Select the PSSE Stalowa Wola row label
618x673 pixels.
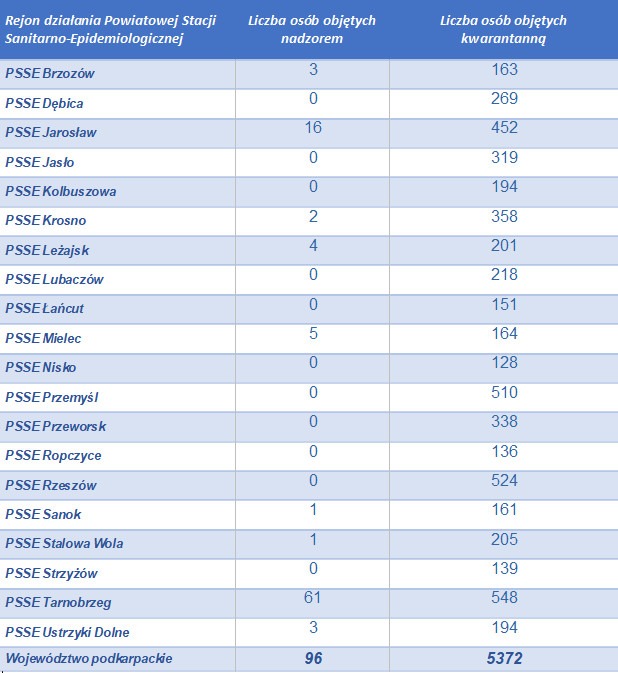(64, 544)
